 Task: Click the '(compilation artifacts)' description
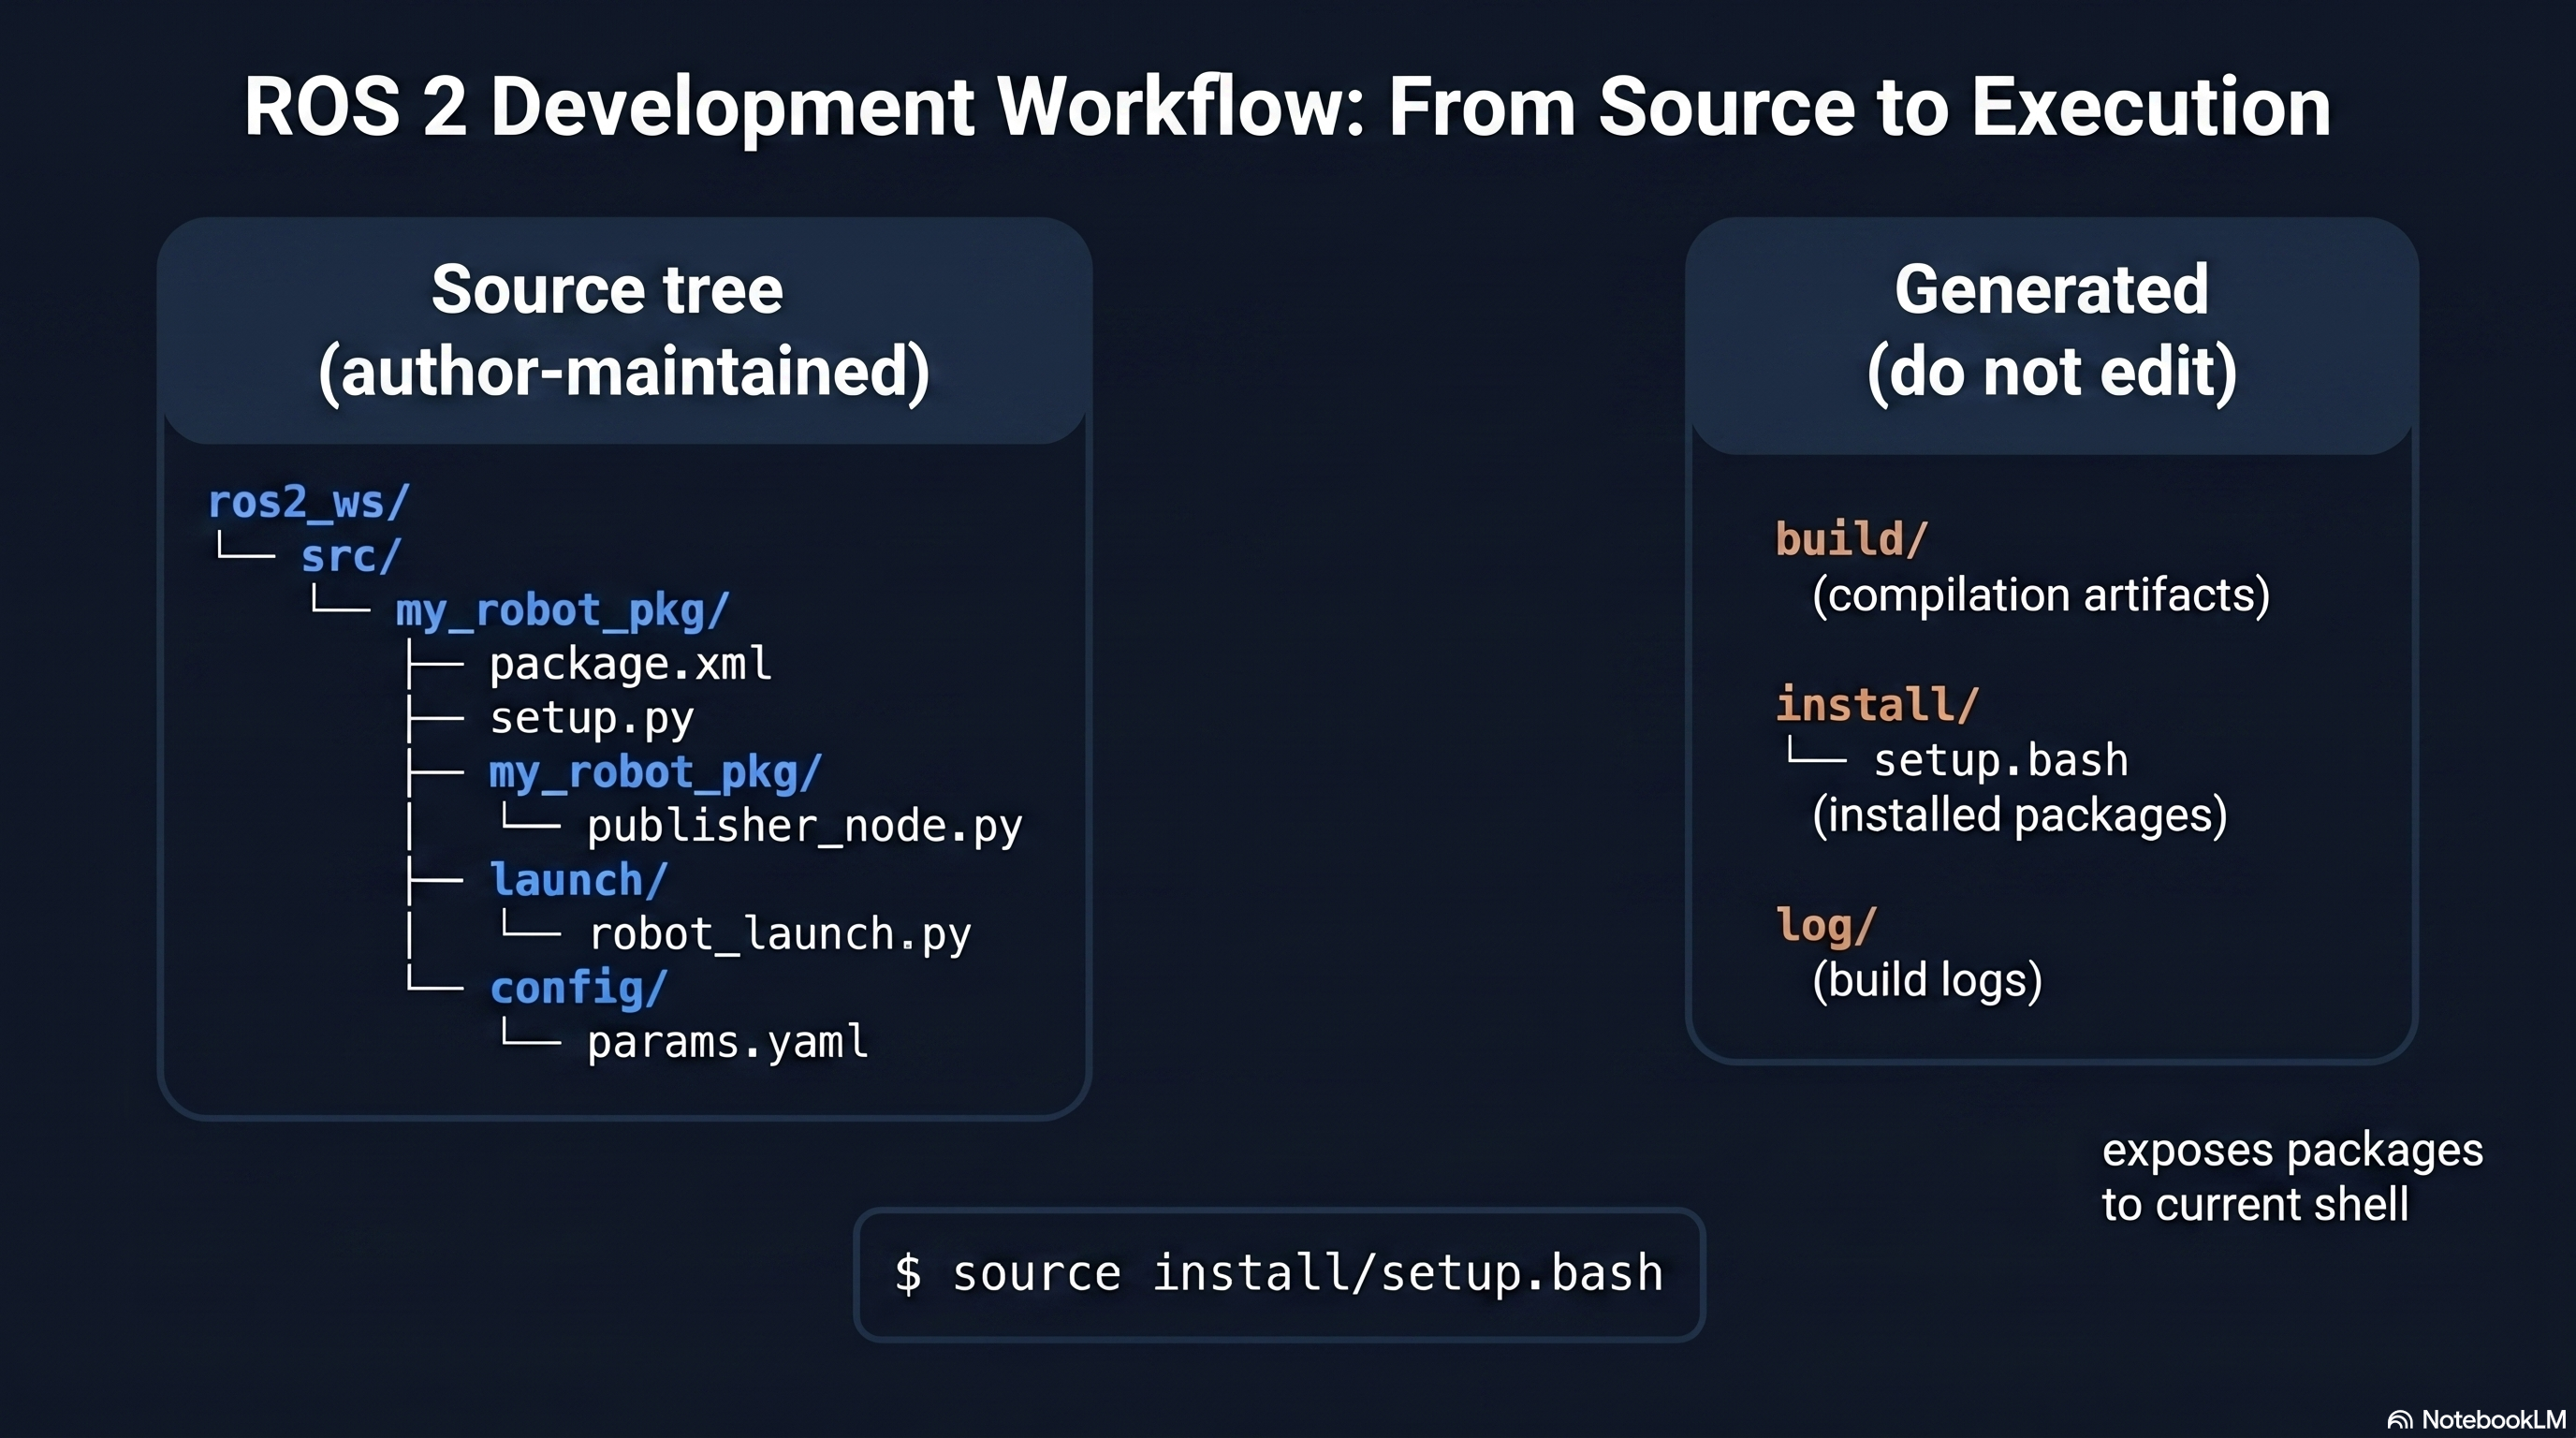click(2041, 595)
